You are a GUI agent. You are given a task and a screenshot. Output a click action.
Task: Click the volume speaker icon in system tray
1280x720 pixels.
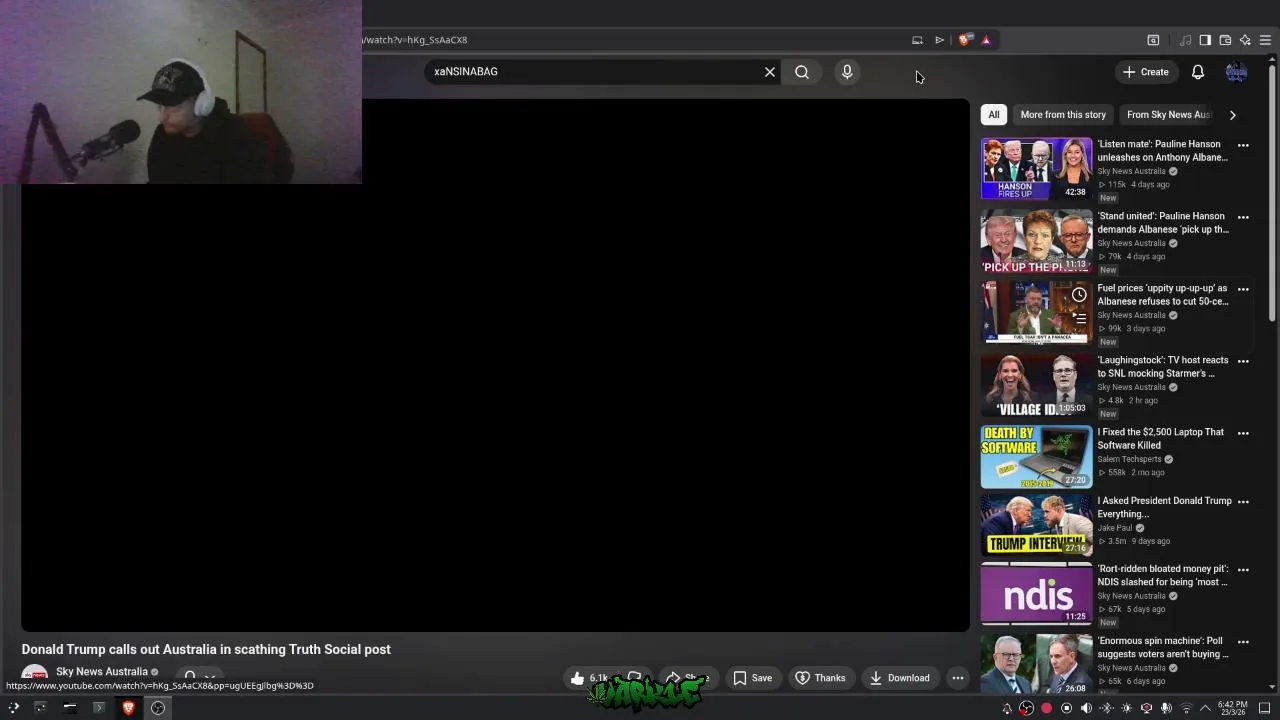tap(1086, 708)
